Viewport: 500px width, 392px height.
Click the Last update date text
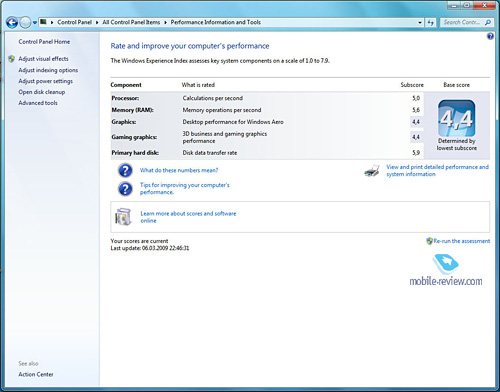tap(150, 248)
